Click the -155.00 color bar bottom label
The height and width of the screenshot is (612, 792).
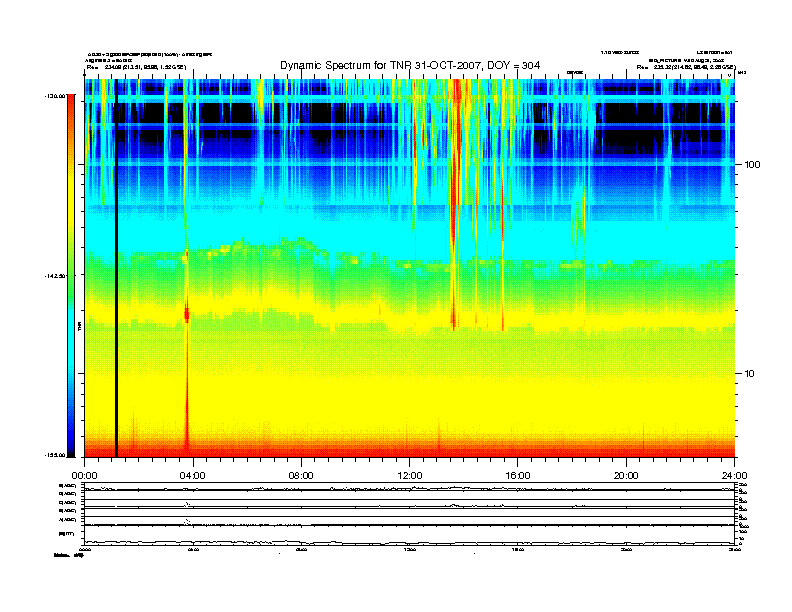coord(55,455)
